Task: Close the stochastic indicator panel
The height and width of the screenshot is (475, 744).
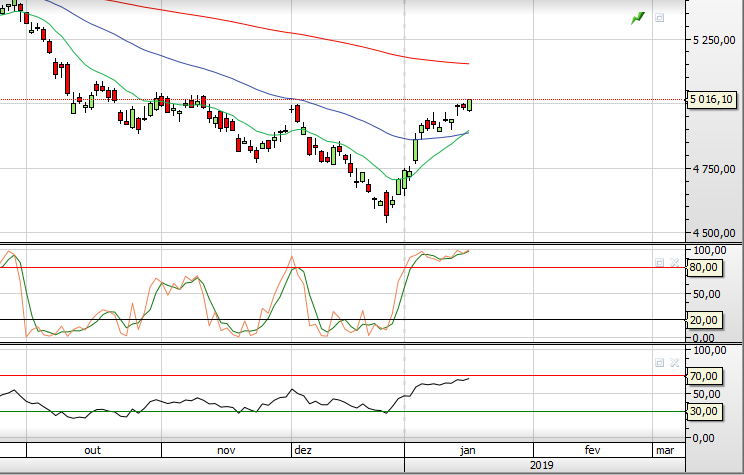Action: pos(674,262)
